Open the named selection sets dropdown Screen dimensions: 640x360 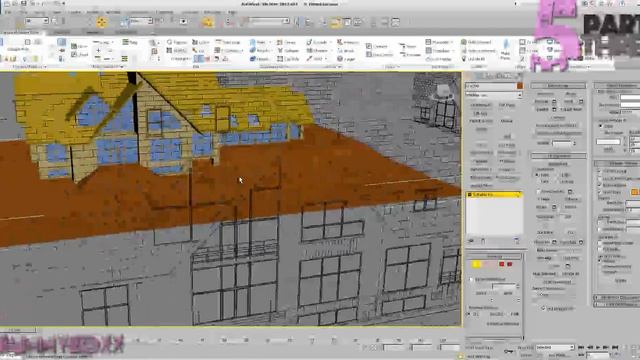[269, 21]
